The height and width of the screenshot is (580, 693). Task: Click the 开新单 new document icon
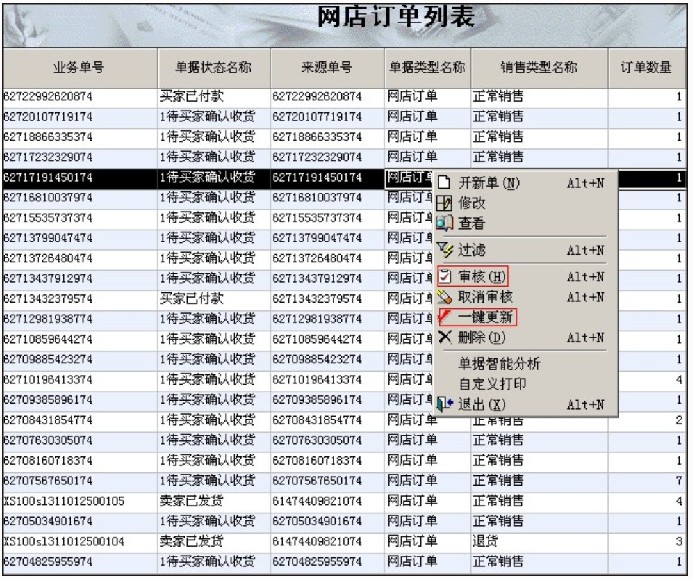[444, 182]
